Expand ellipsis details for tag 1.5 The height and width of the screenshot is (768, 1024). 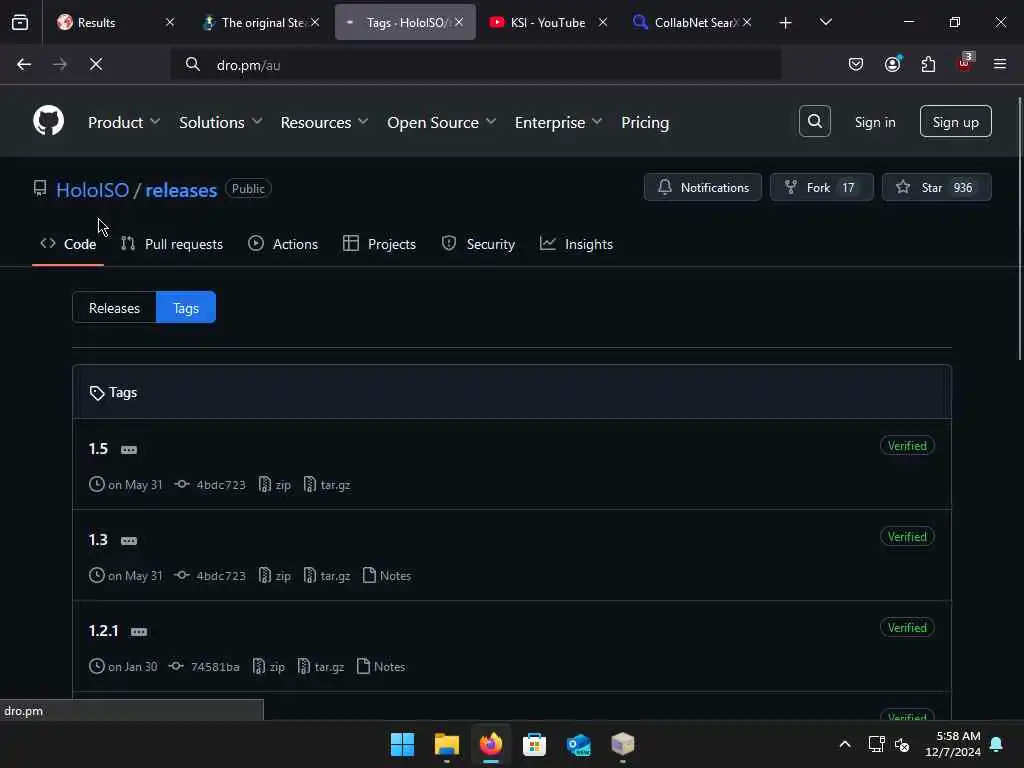[129, 449]
